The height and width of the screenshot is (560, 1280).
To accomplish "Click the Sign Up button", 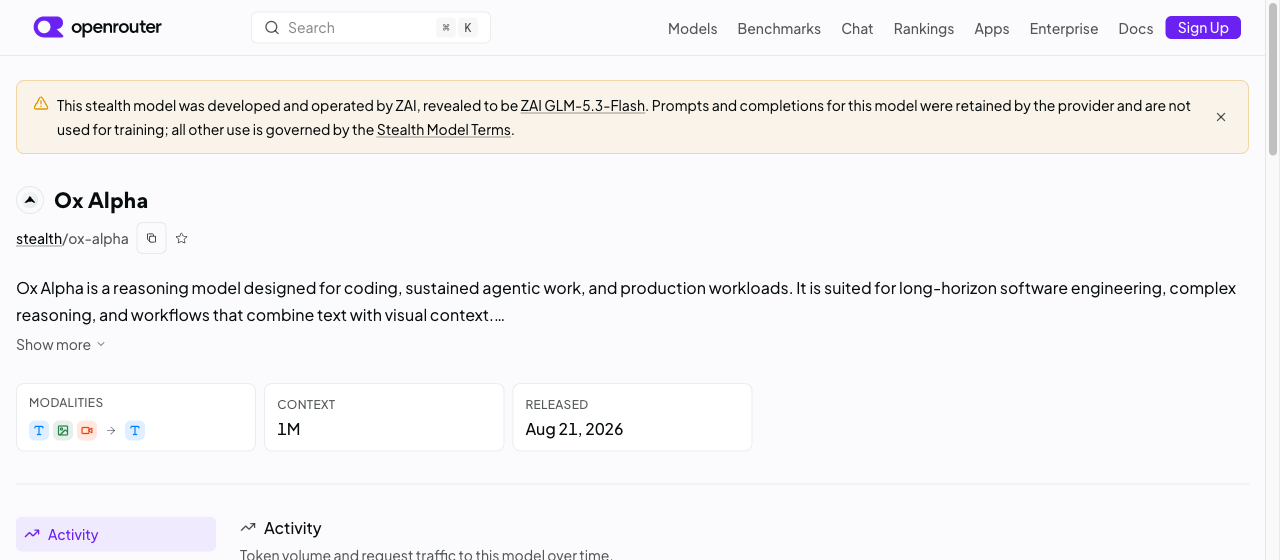I will (1203, 28).
